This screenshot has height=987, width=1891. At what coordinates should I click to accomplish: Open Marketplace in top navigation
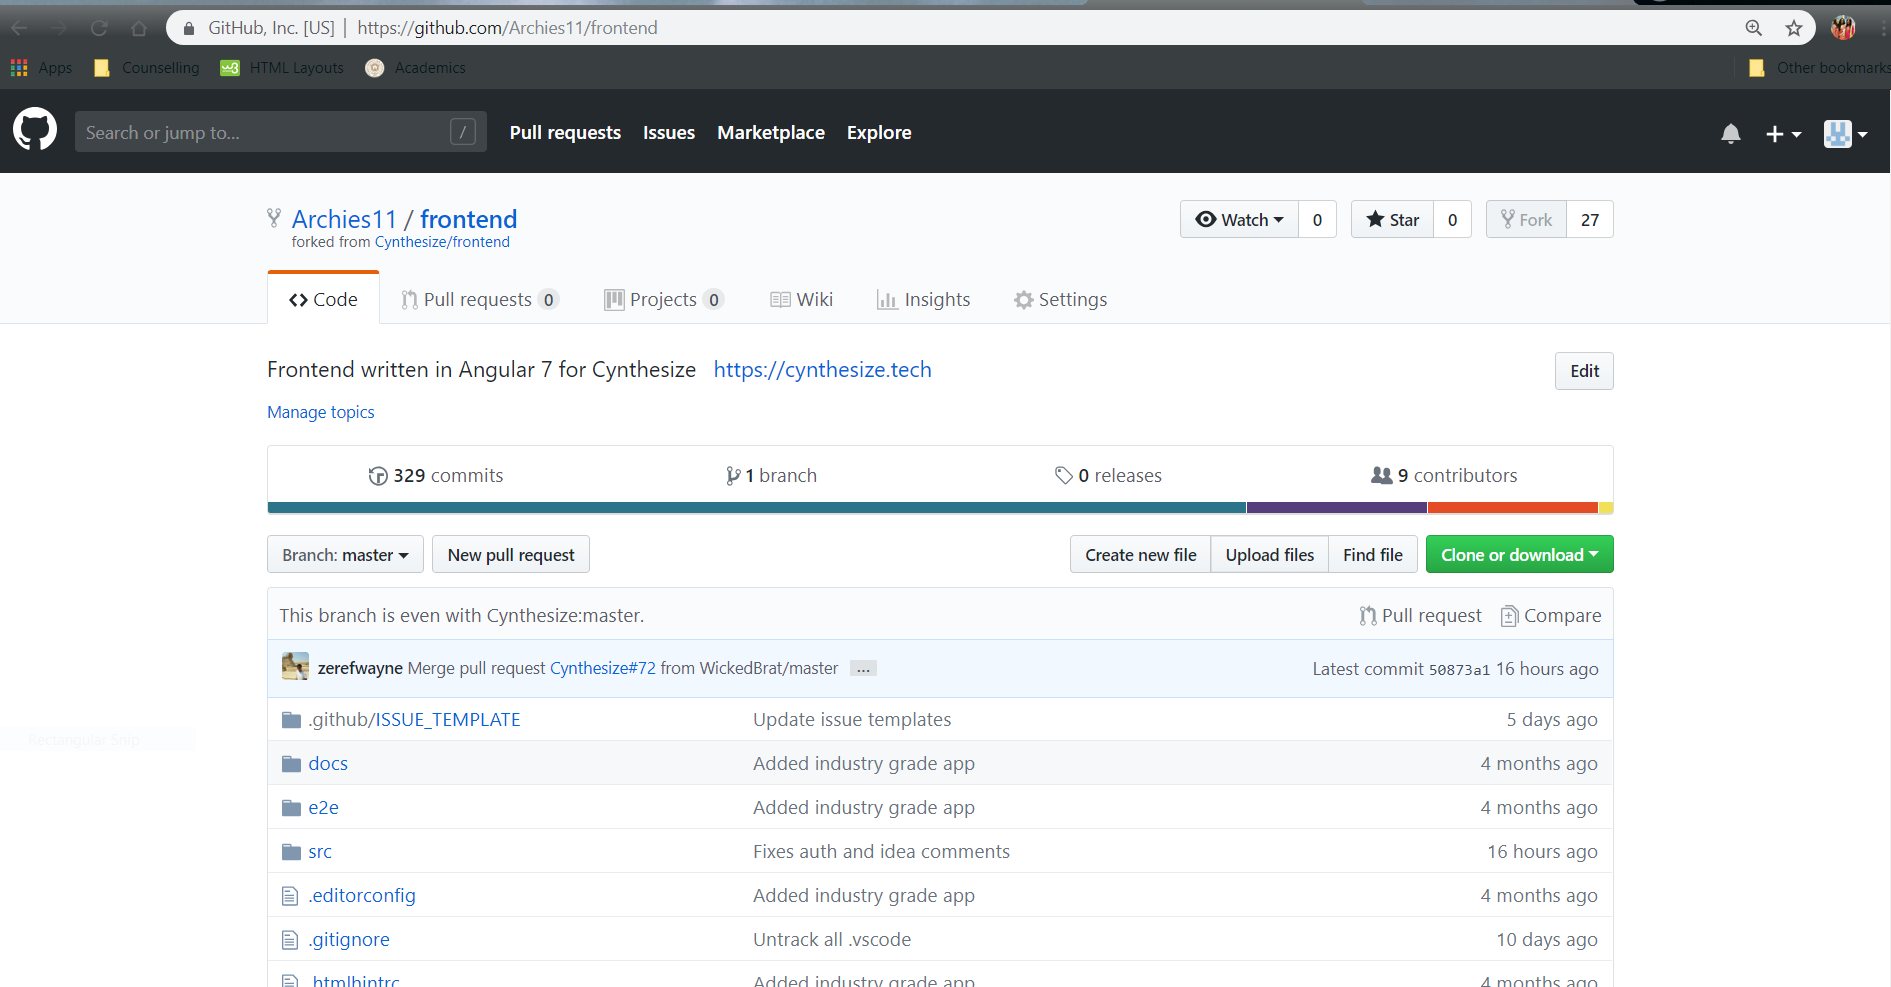(771, 133)
